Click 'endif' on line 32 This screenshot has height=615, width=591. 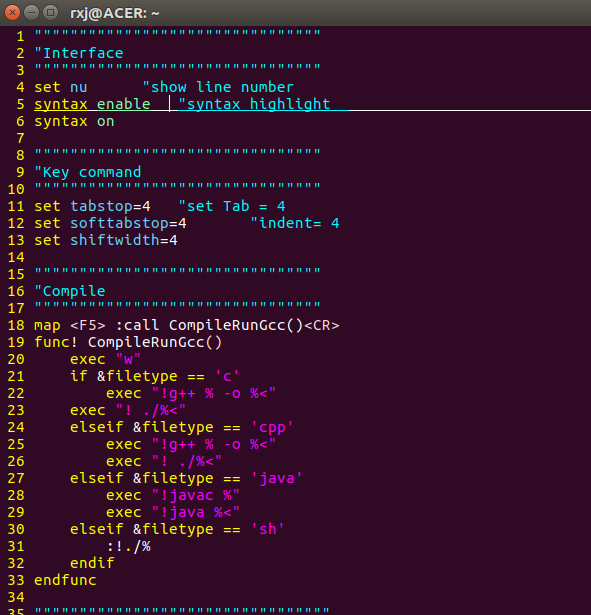tap(92, 563)
